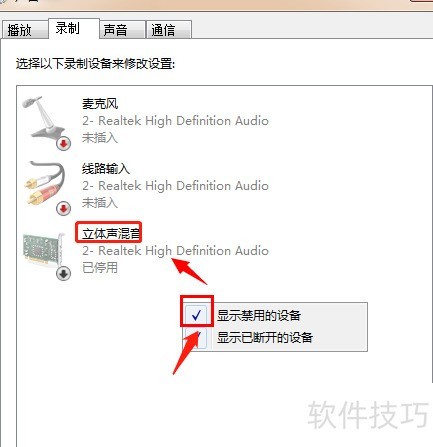The width and height of the screenshot is (433, 447).
Task: Click 未插入 status under 麦克风
Action: point(100,137)
